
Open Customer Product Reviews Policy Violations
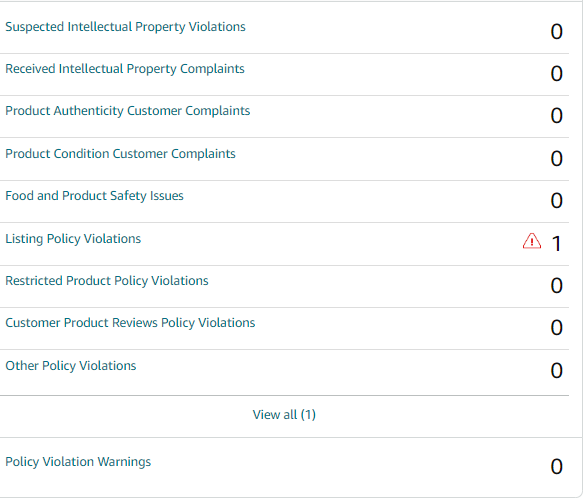[130, 323]
